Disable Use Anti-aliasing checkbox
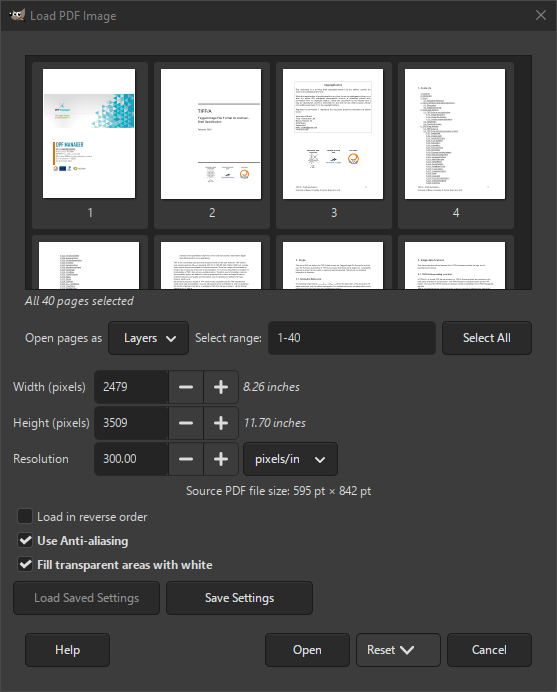Image resolution: width=557 pixels, height=692 pixels. click(x=25, y=540)
